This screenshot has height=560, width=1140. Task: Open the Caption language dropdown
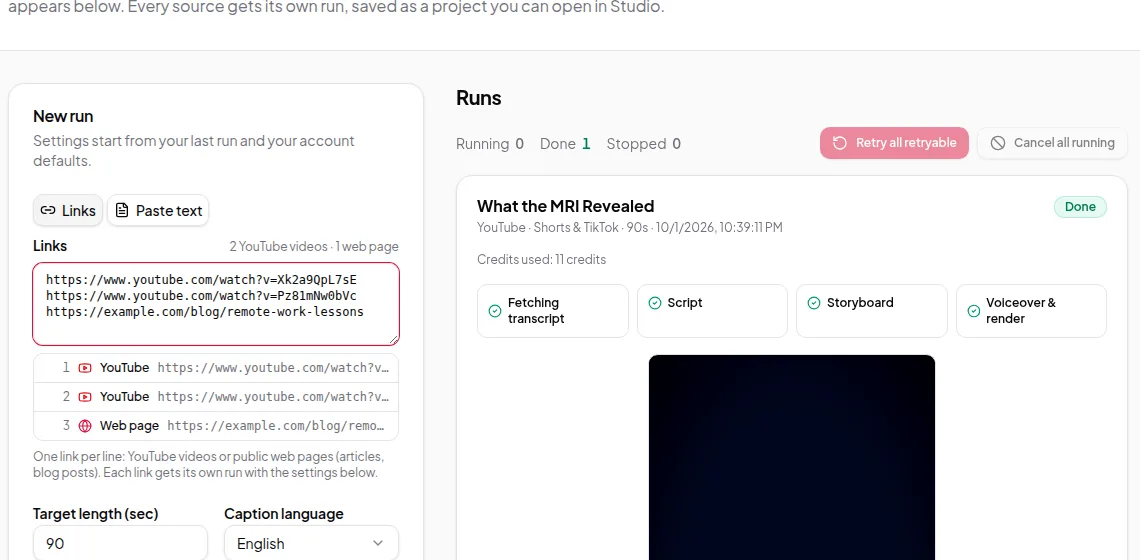pyautogui.click(x=311, y=543)
